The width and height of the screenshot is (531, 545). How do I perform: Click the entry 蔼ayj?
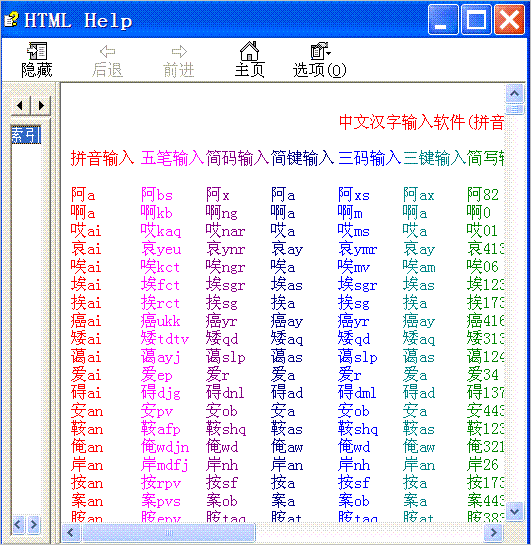point(161,357)
